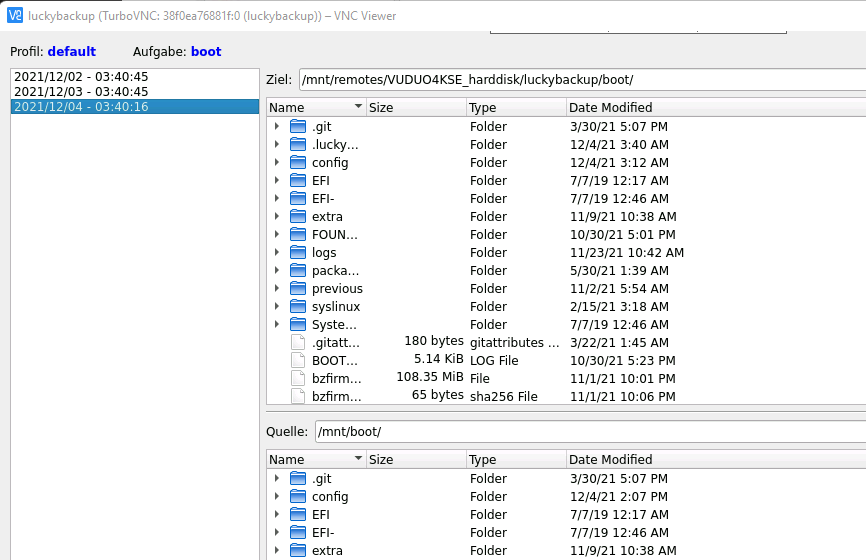
Task: Click the logs folder icon in Ziel list
Action: pyautogui.click(x=298, y=252)
